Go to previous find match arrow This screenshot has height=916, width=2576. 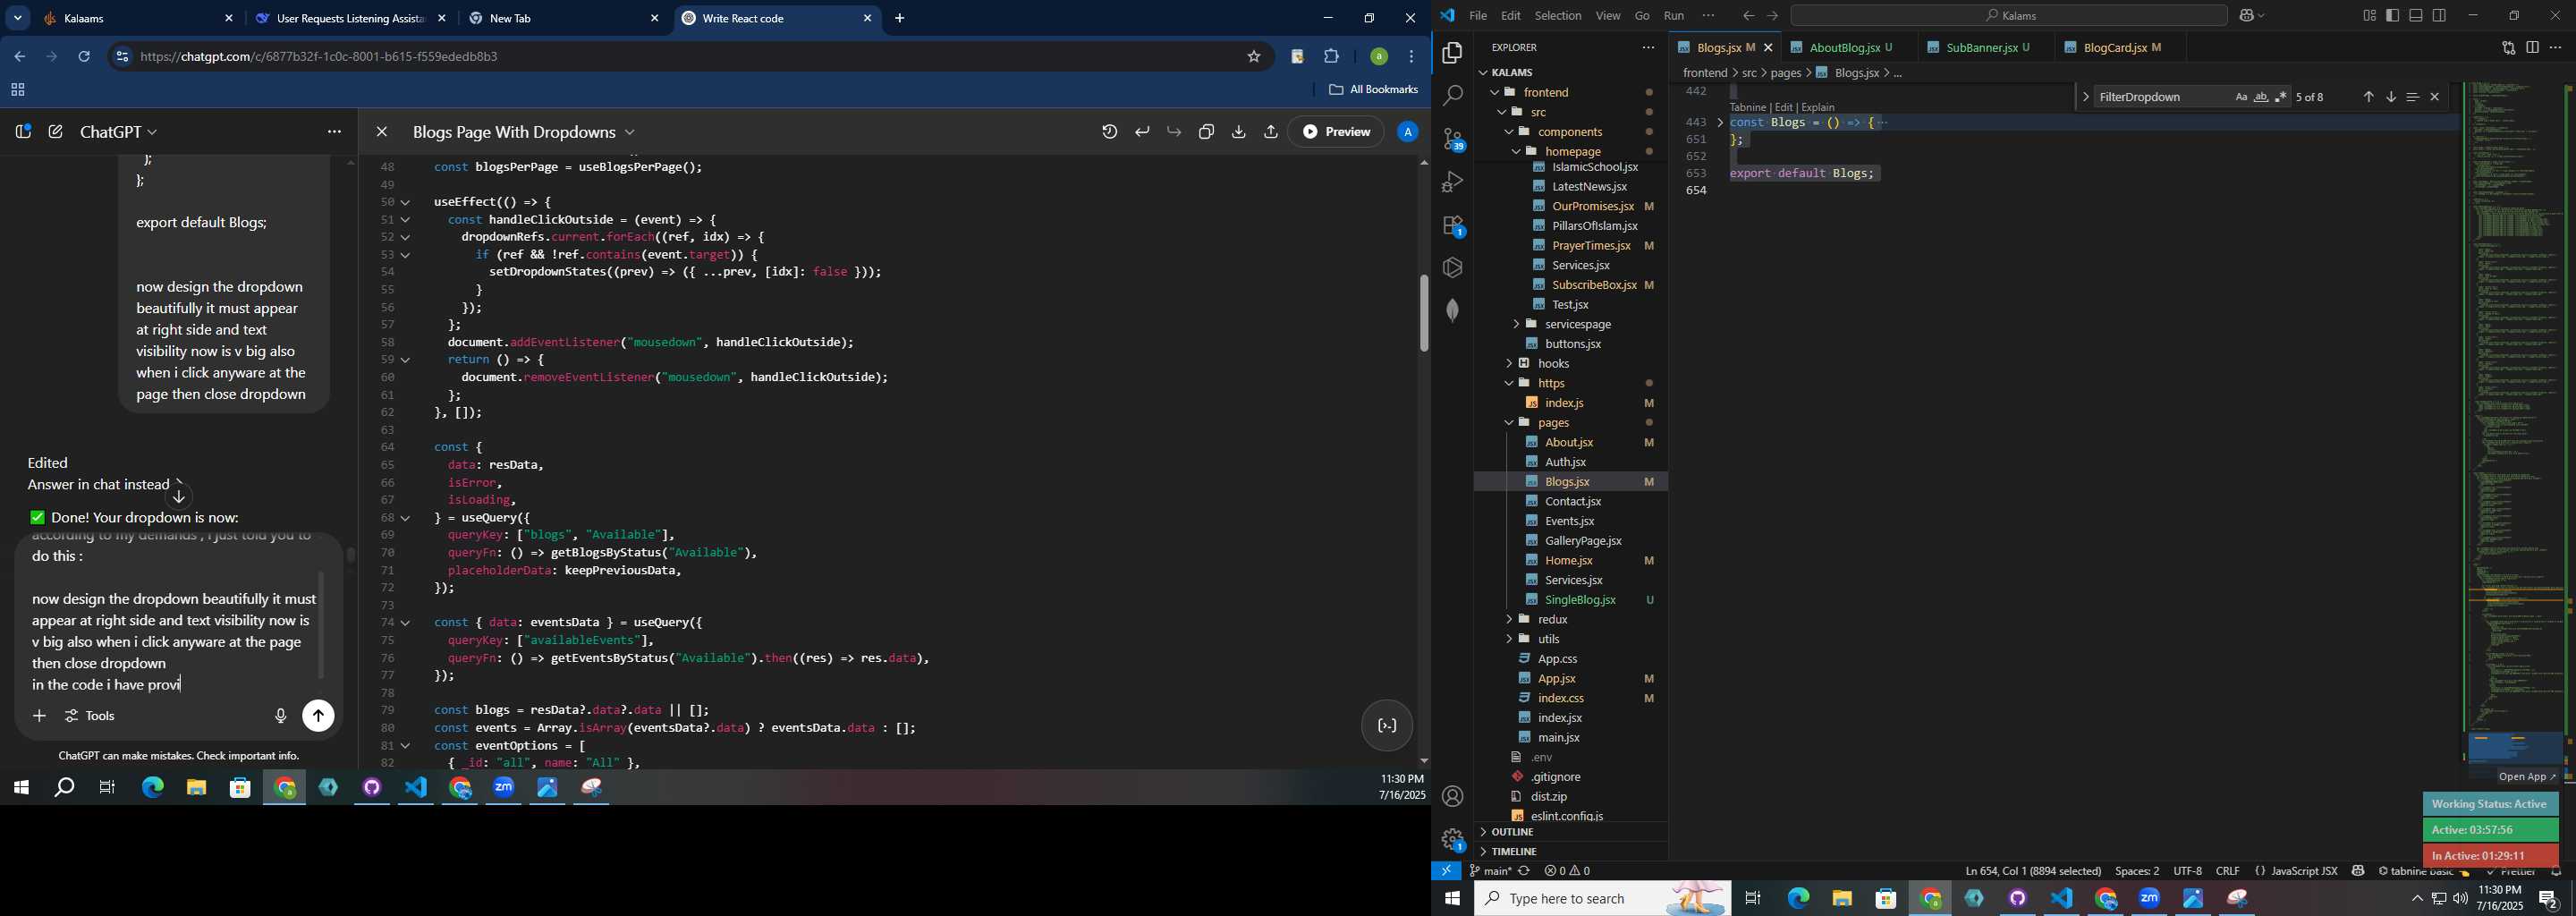[x=2368, y=97]
